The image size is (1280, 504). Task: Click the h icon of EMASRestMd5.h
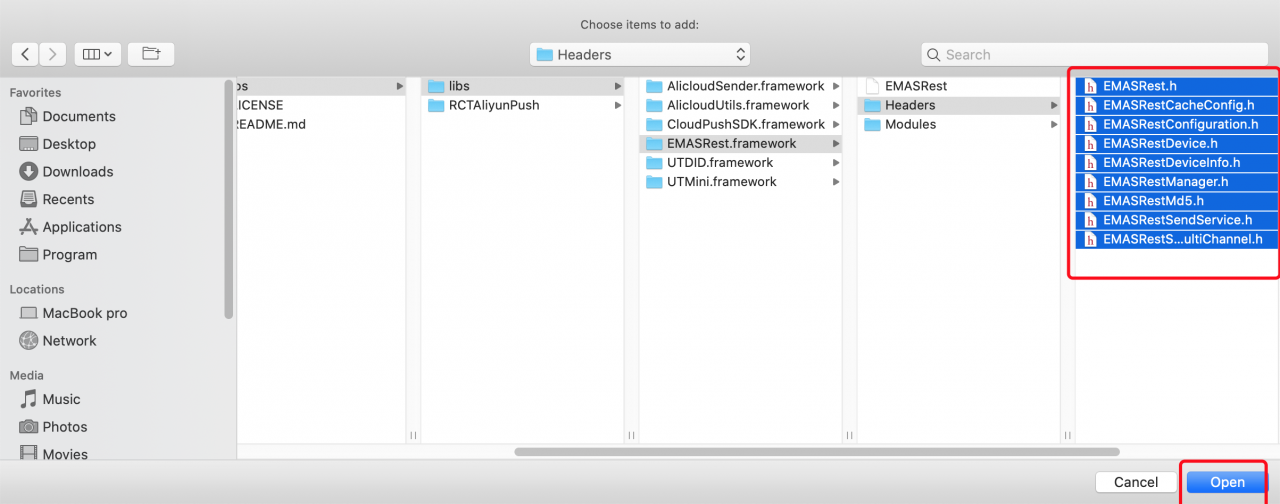[1091, 201]
